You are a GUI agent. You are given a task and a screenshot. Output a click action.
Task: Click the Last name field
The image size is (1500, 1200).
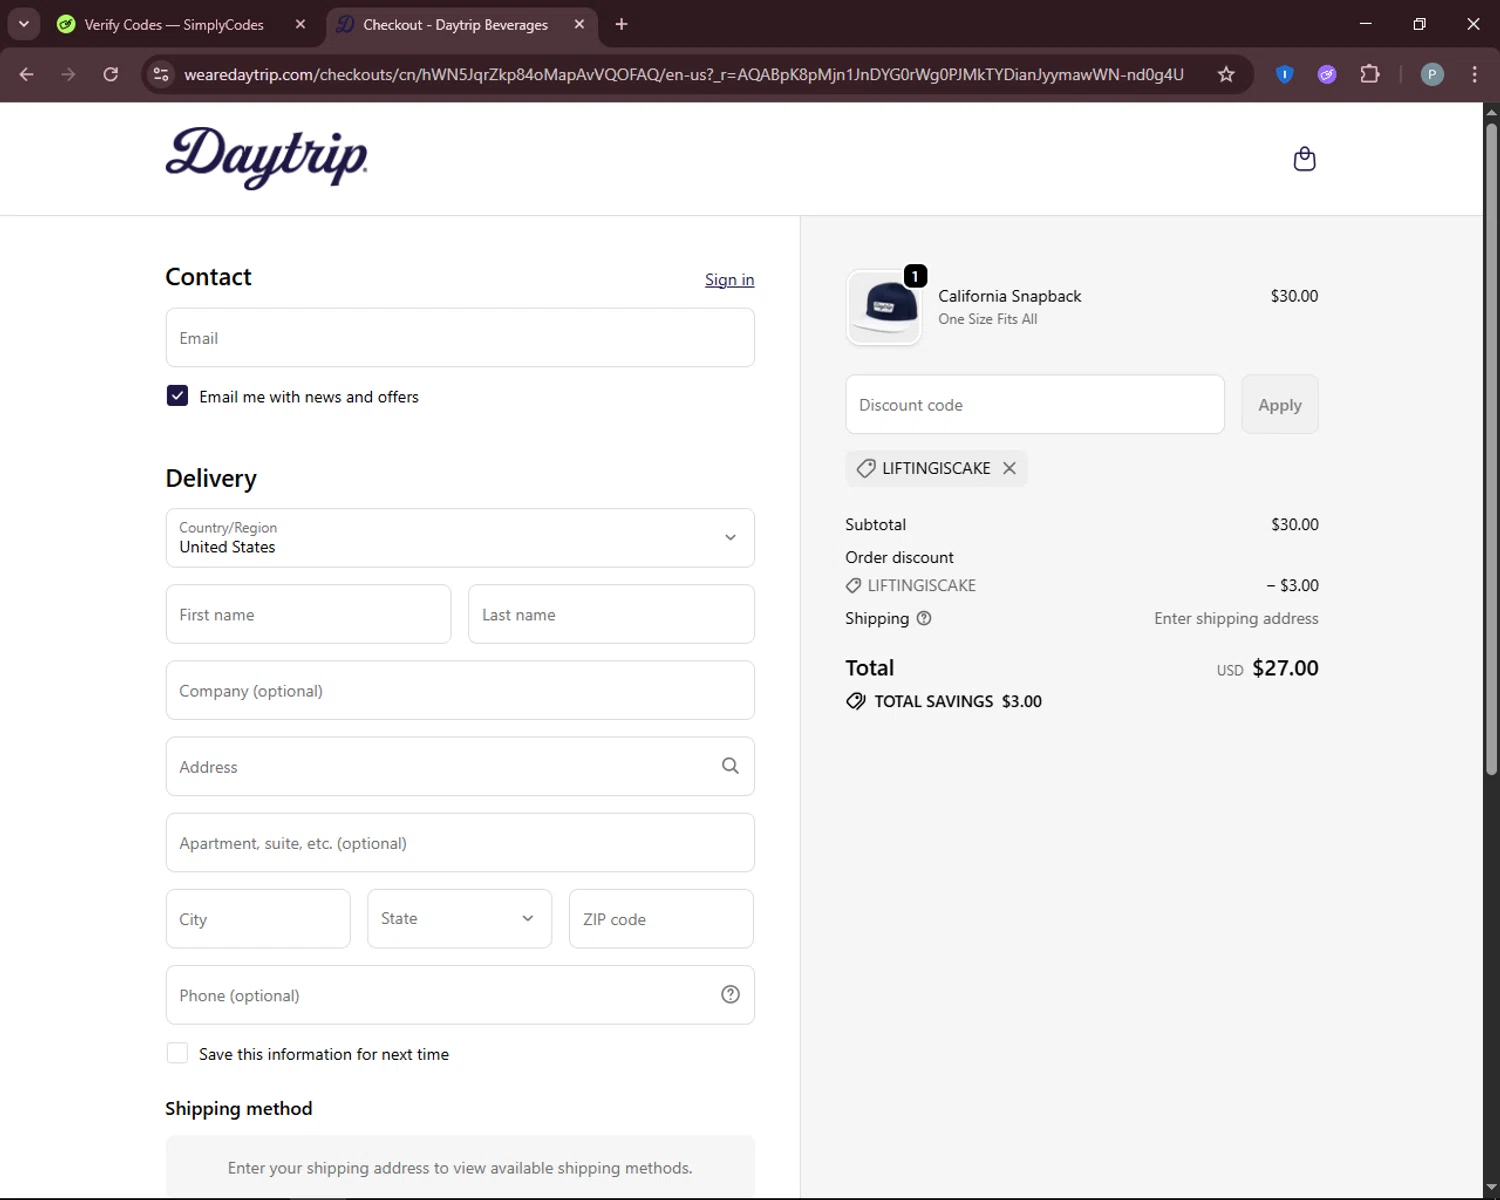[611, 614]
